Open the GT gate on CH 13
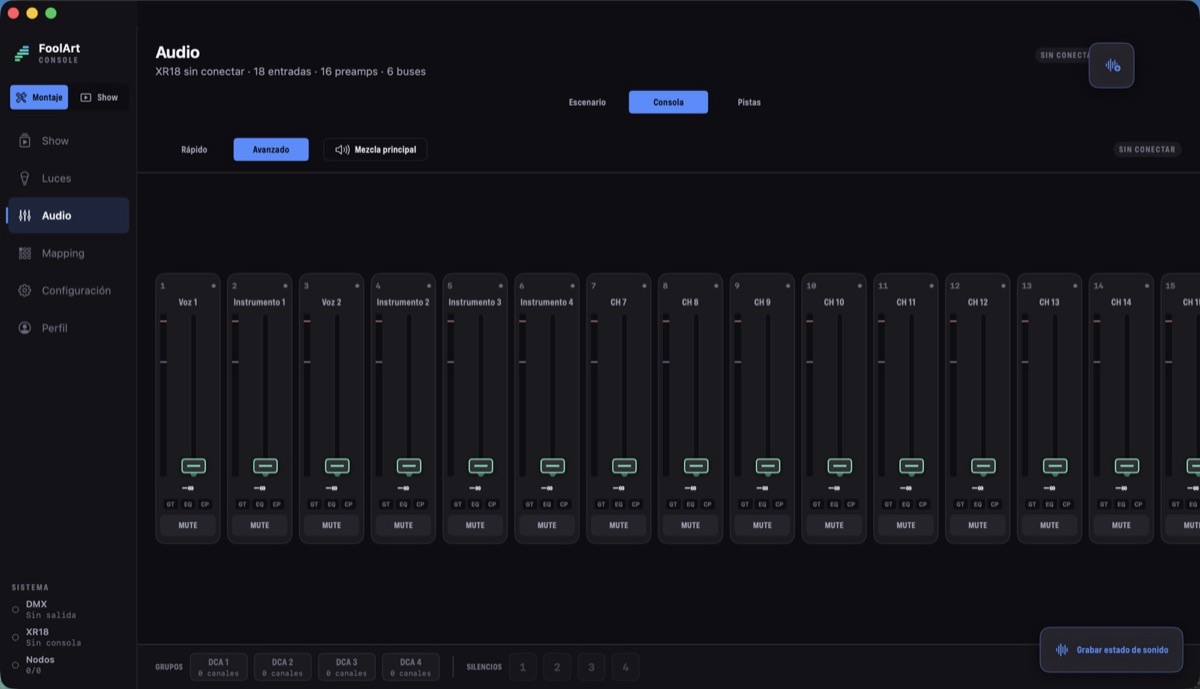Image resolution: width=1200 pixels, height=689 pixels. click(1032, 504)
